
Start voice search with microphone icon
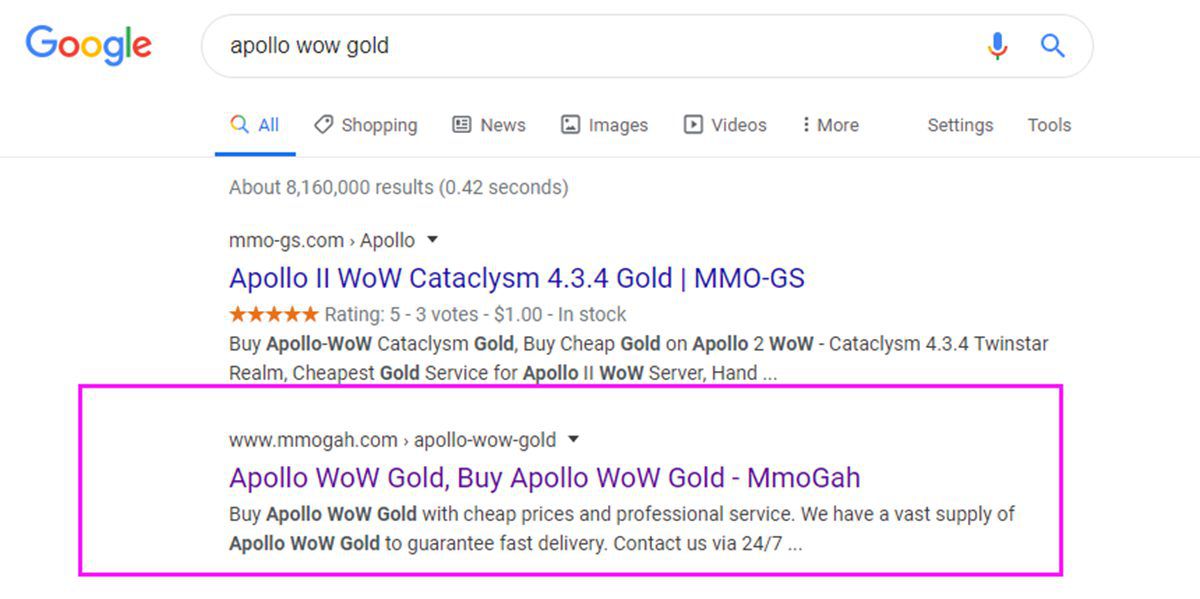(997, 46)
